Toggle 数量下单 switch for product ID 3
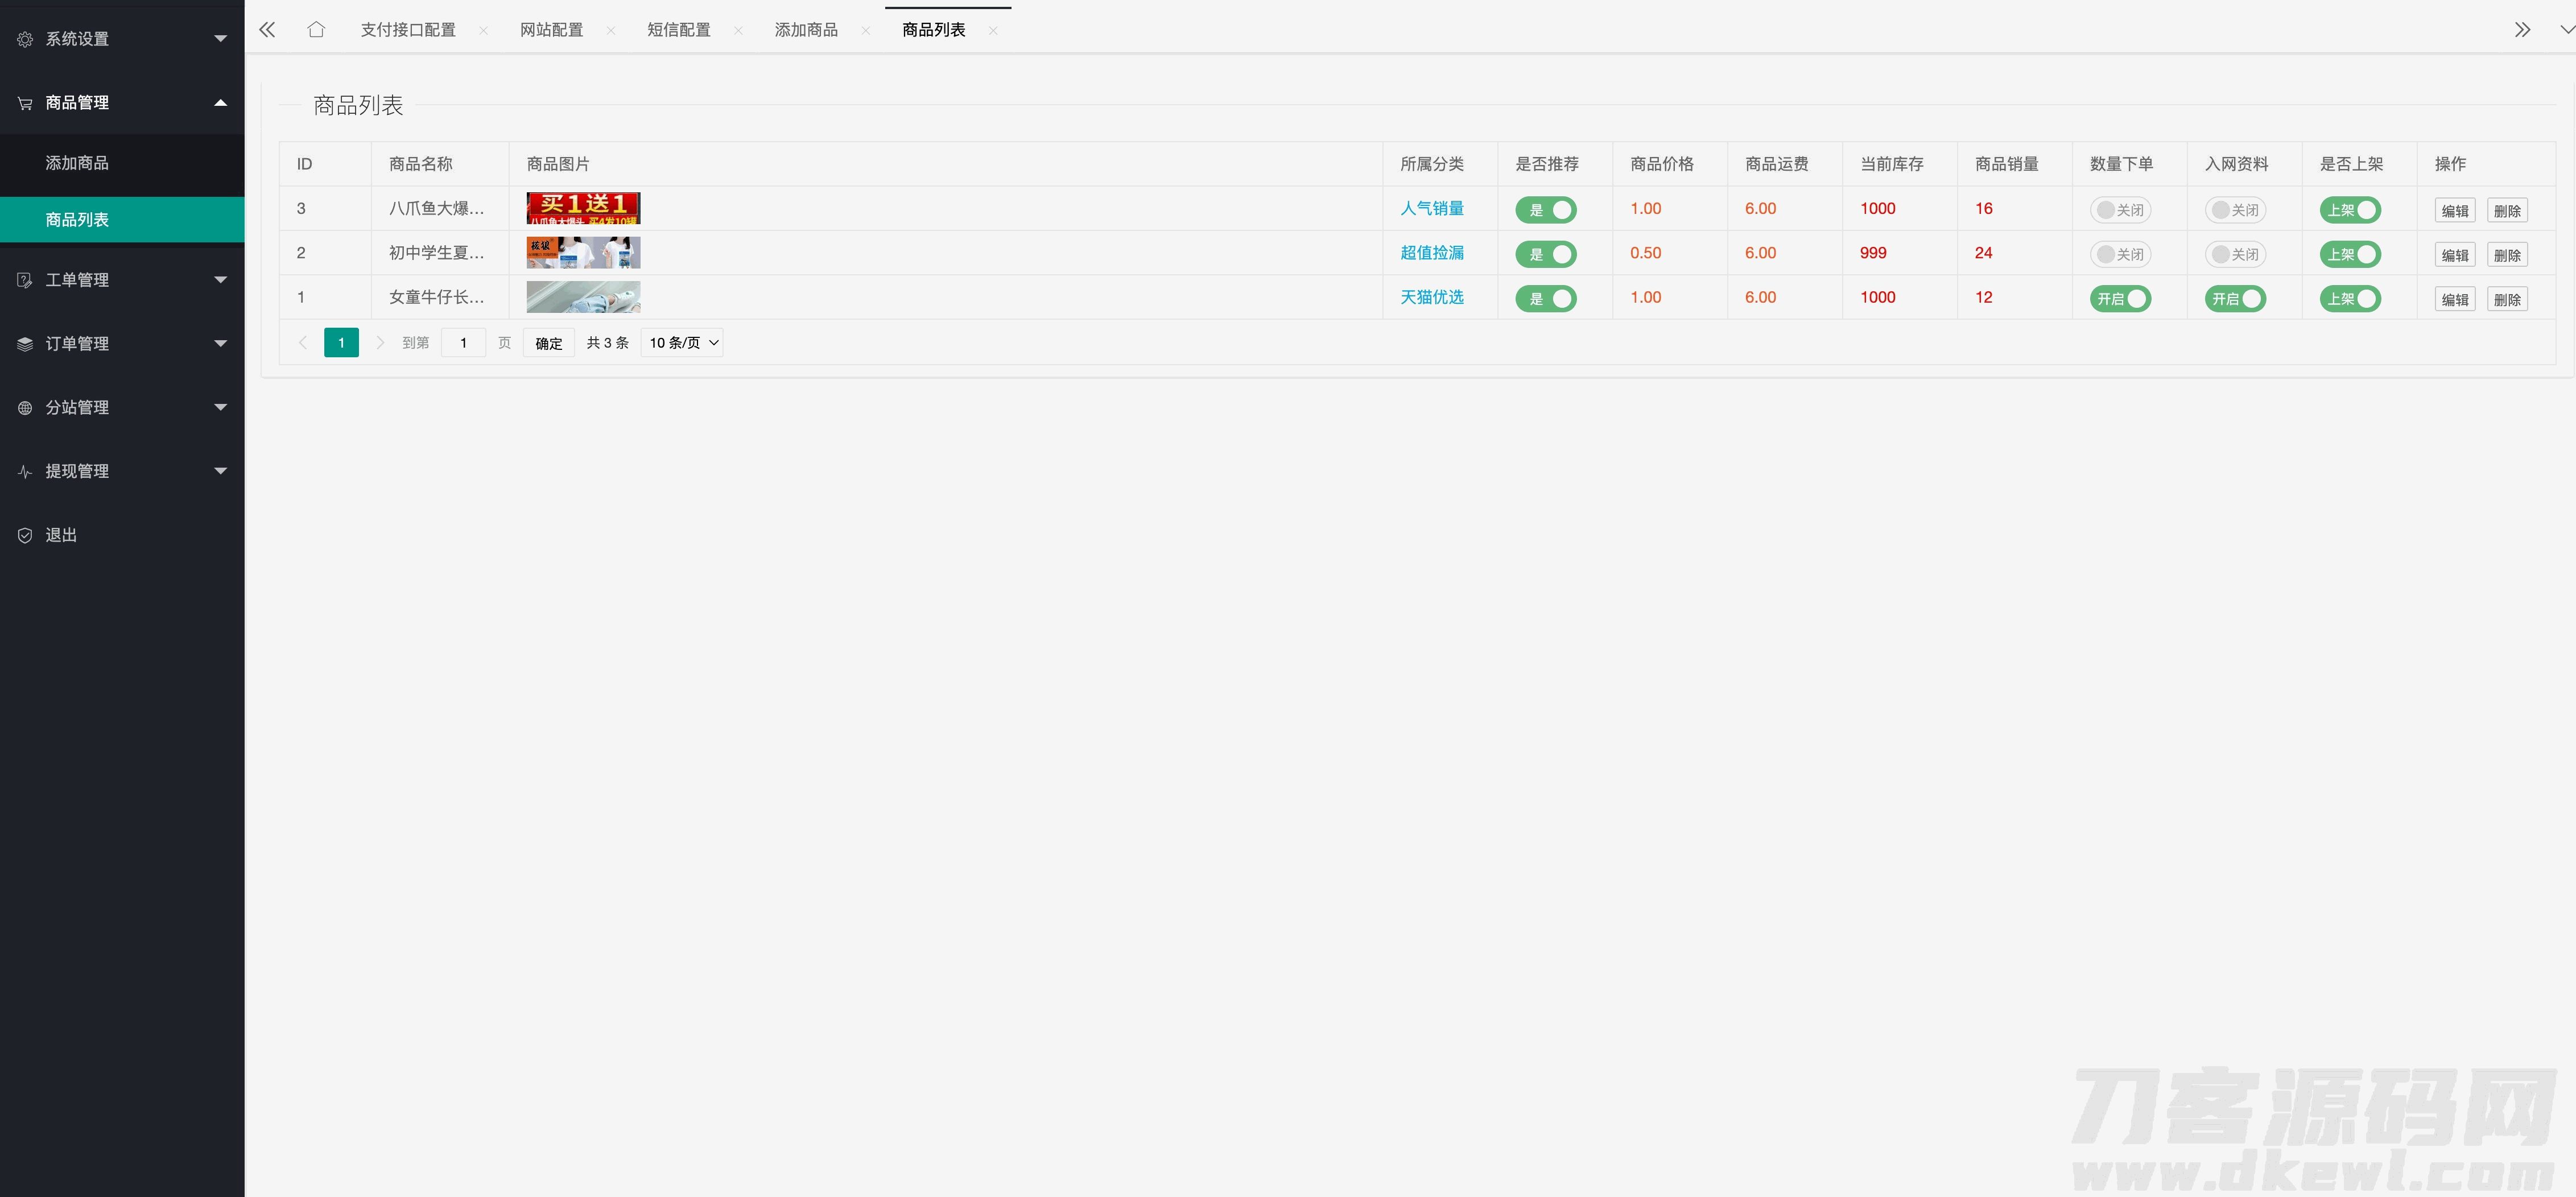 [x=2120, y=210]
